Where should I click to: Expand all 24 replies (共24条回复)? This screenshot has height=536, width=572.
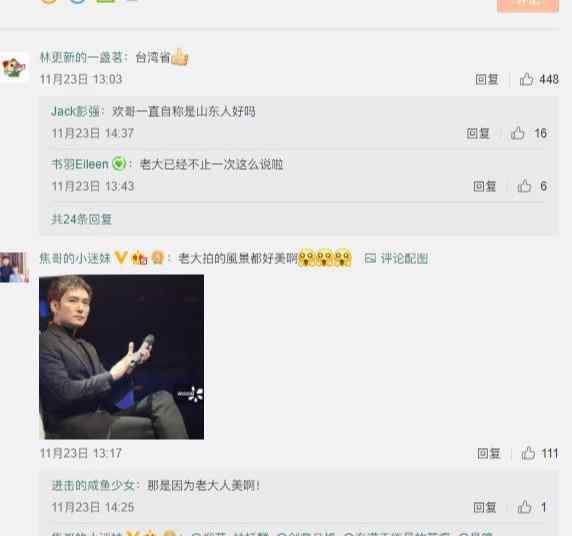click(81, 219)
